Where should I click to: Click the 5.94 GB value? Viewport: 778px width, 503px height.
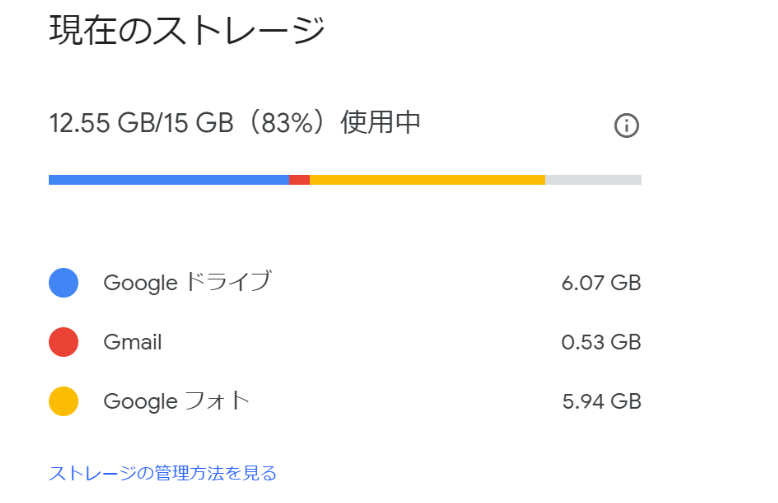[x=602, y=401]
